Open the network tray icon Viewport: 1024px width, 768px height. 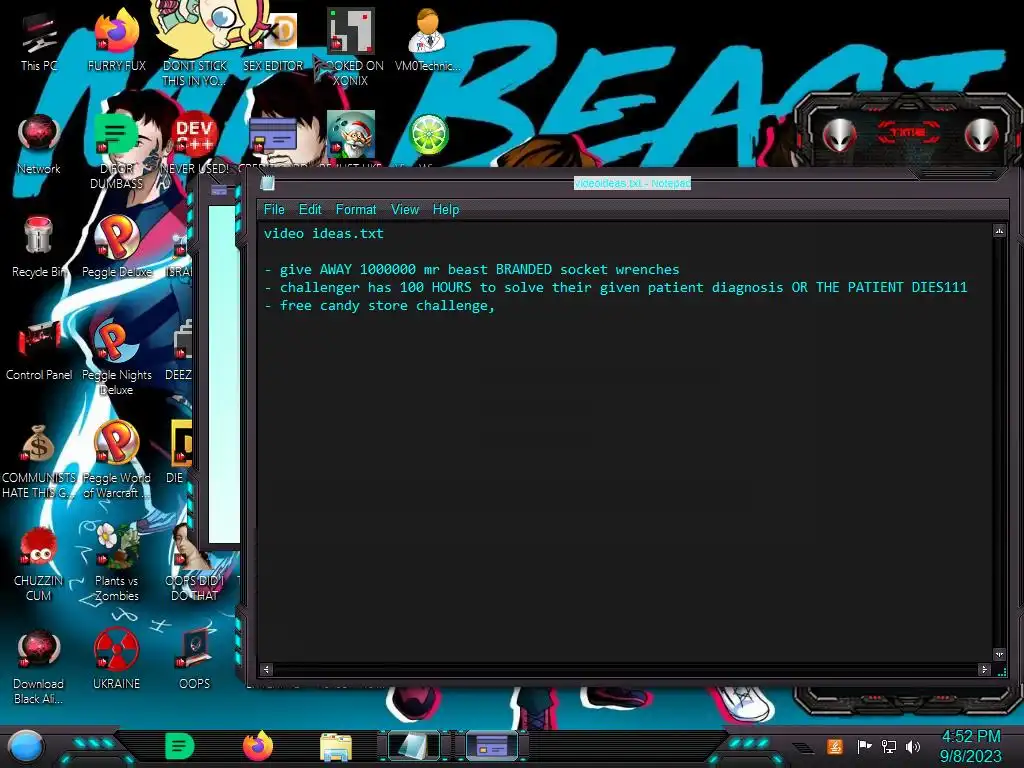click(x=889, y=746)
